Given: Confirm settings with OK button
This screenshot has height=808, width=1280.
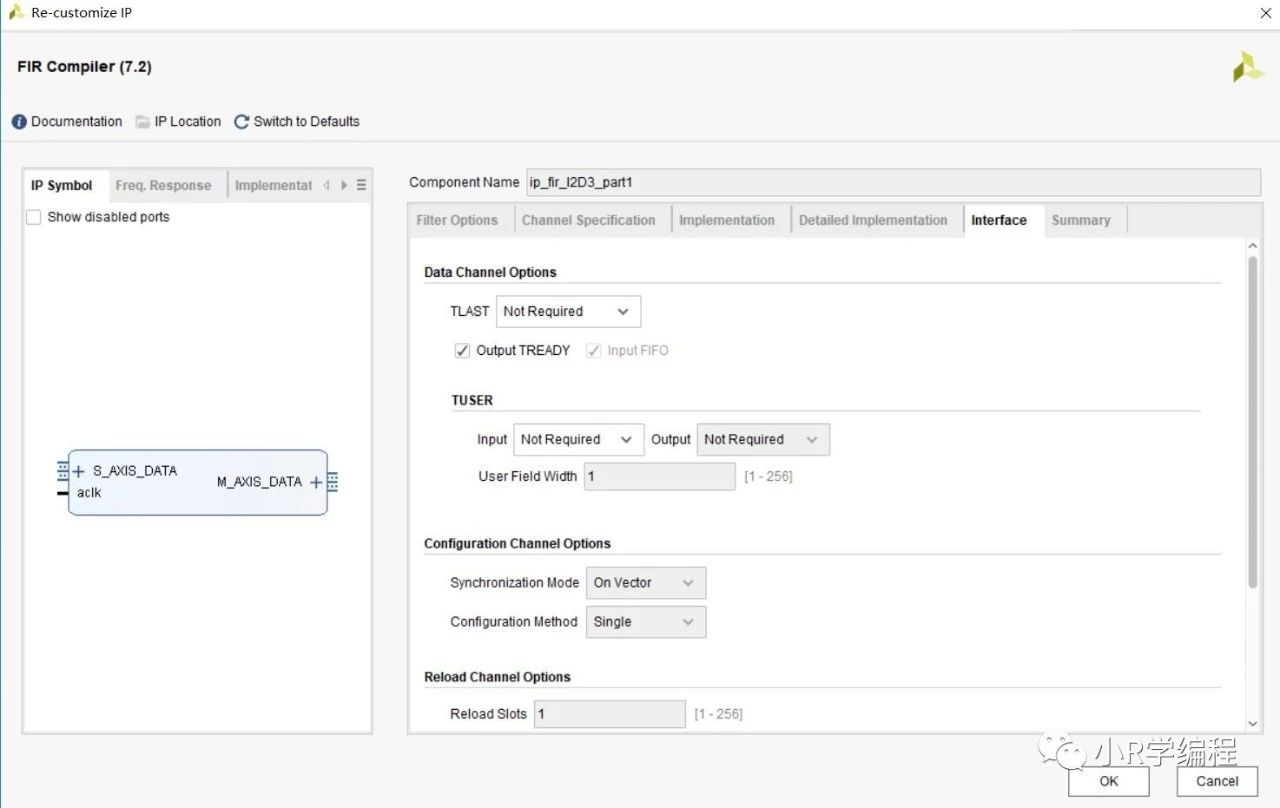Looking at the screenshot, I should tap(1108, 781).
